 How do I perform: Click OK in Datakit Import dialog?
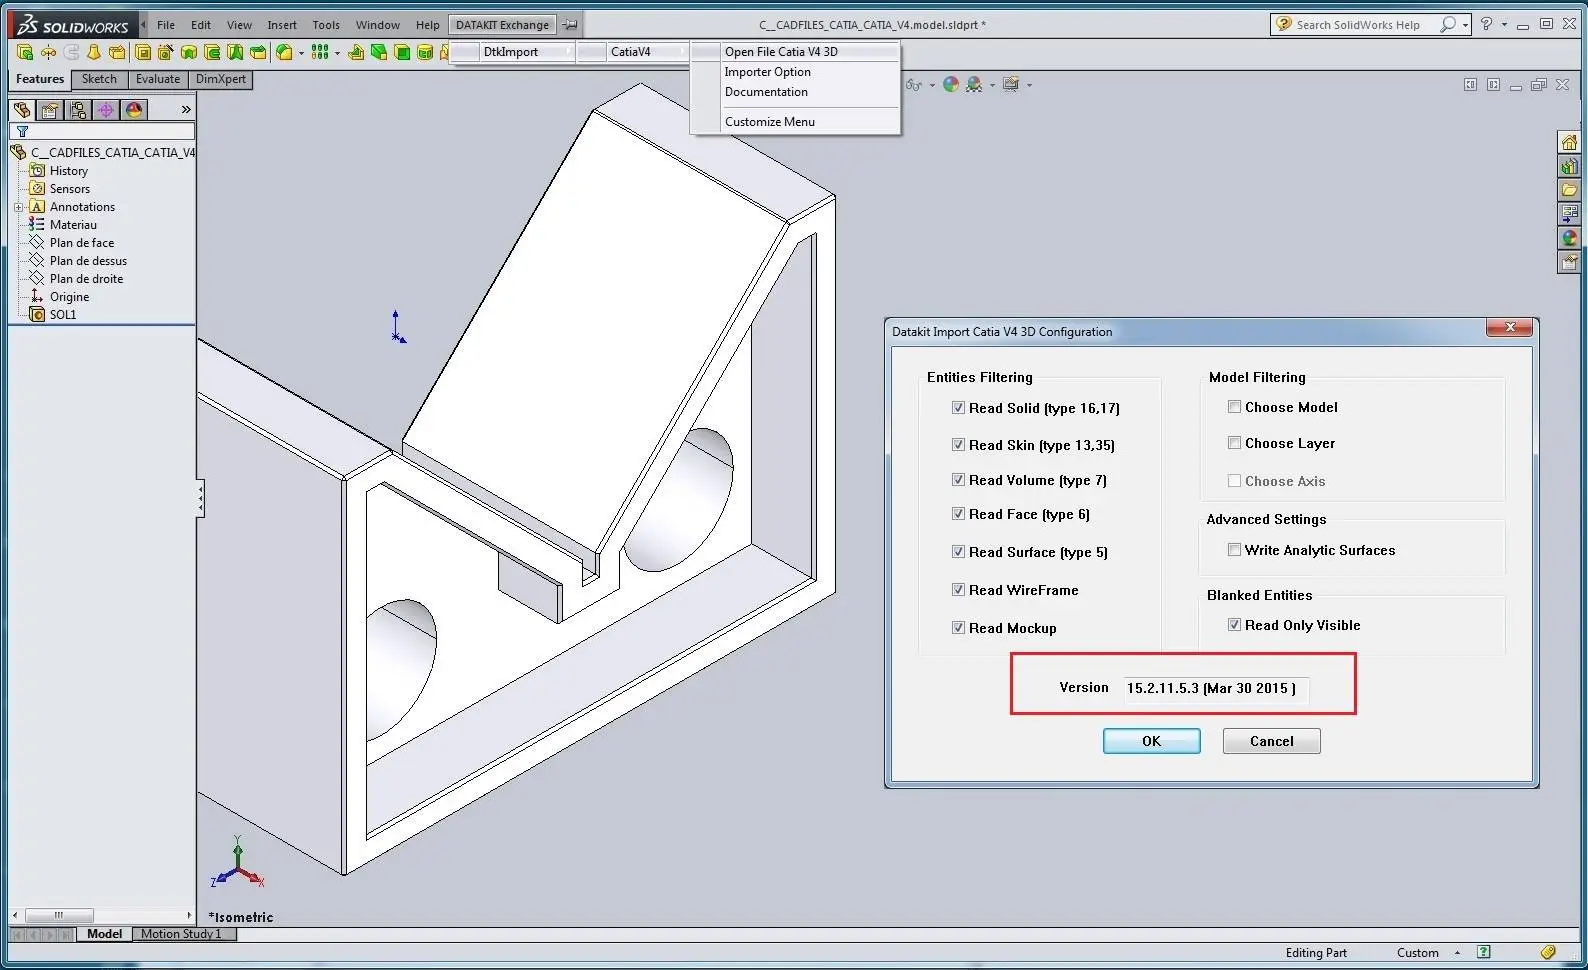pos(1151,741)
